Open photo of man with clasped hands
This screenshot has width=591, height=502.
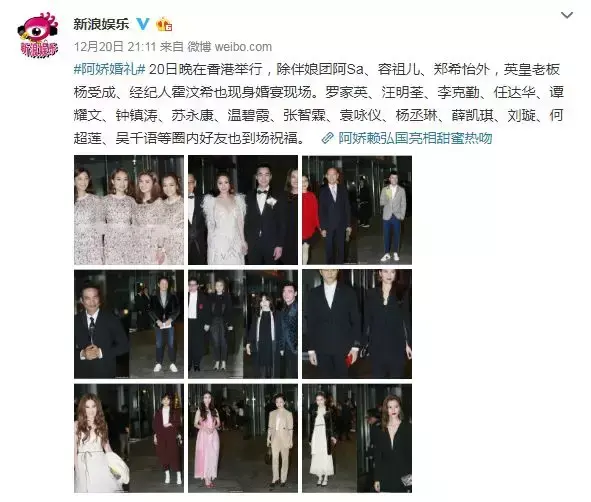(129, 324)
